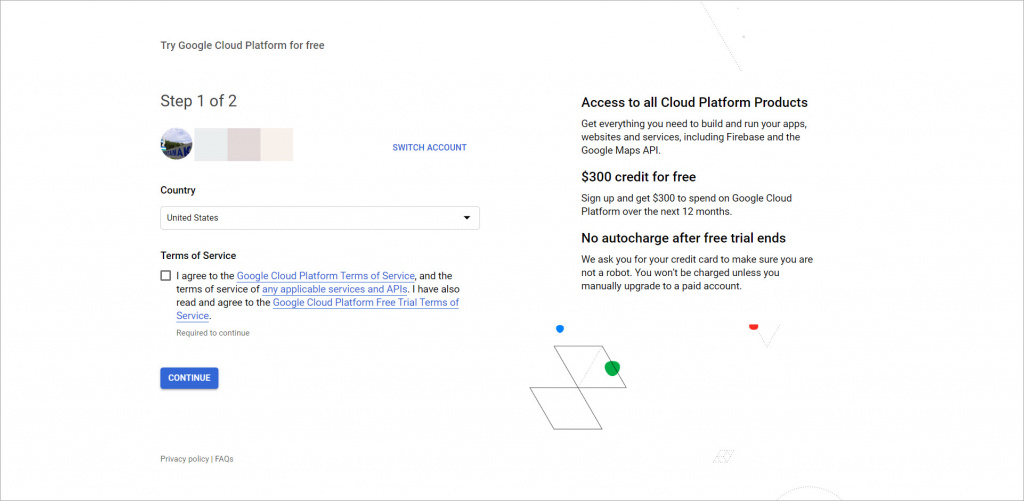Open the Free Trial Terms of Service link
The height and width of the screenshot is (501, 1024).
coord(365,302)
